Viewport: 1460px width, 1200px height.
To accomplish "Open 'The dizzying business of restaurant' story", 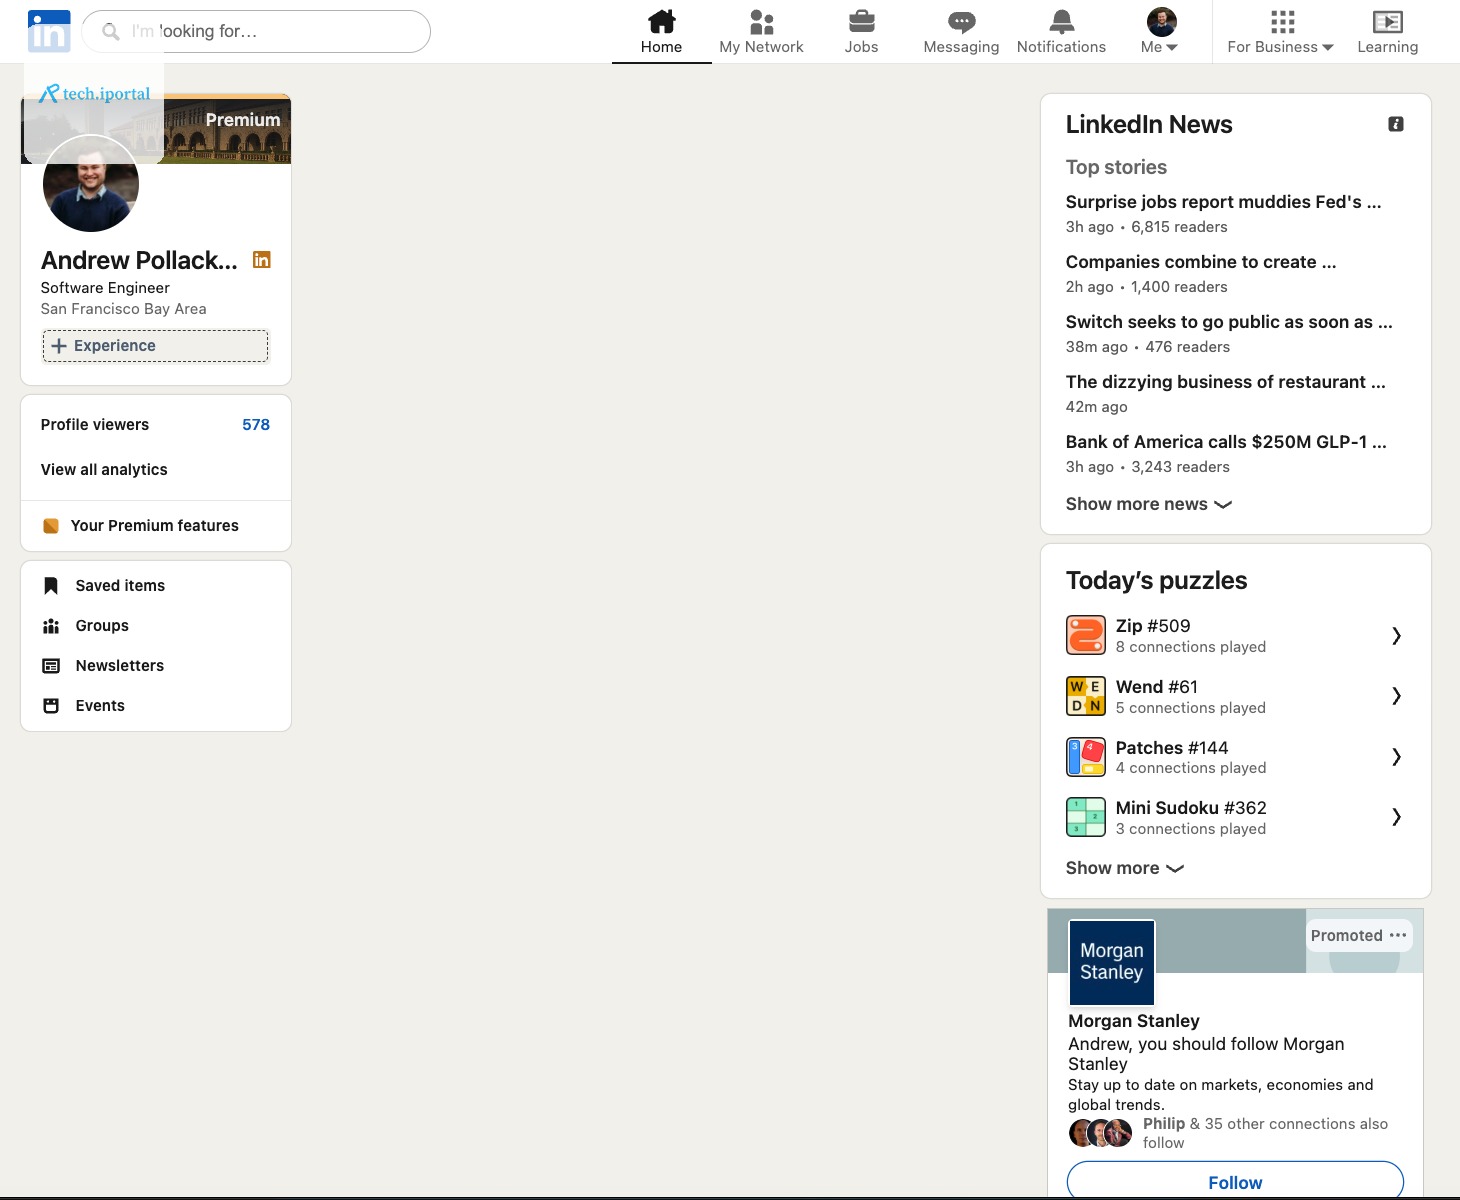I will (x=1225, y=382).
